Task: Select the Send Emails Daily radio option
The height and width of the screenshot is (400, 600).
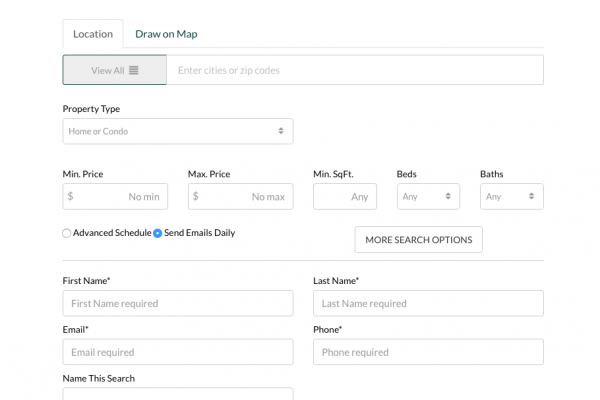Action: pos(158,233)
